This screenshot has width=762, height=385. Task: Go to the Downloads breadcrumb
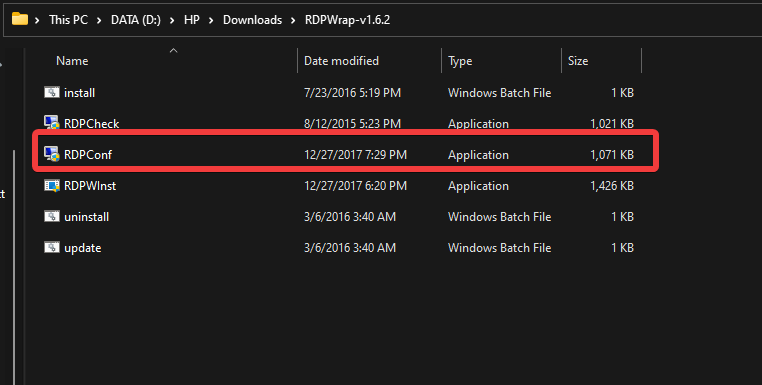[x=252, y=20]
